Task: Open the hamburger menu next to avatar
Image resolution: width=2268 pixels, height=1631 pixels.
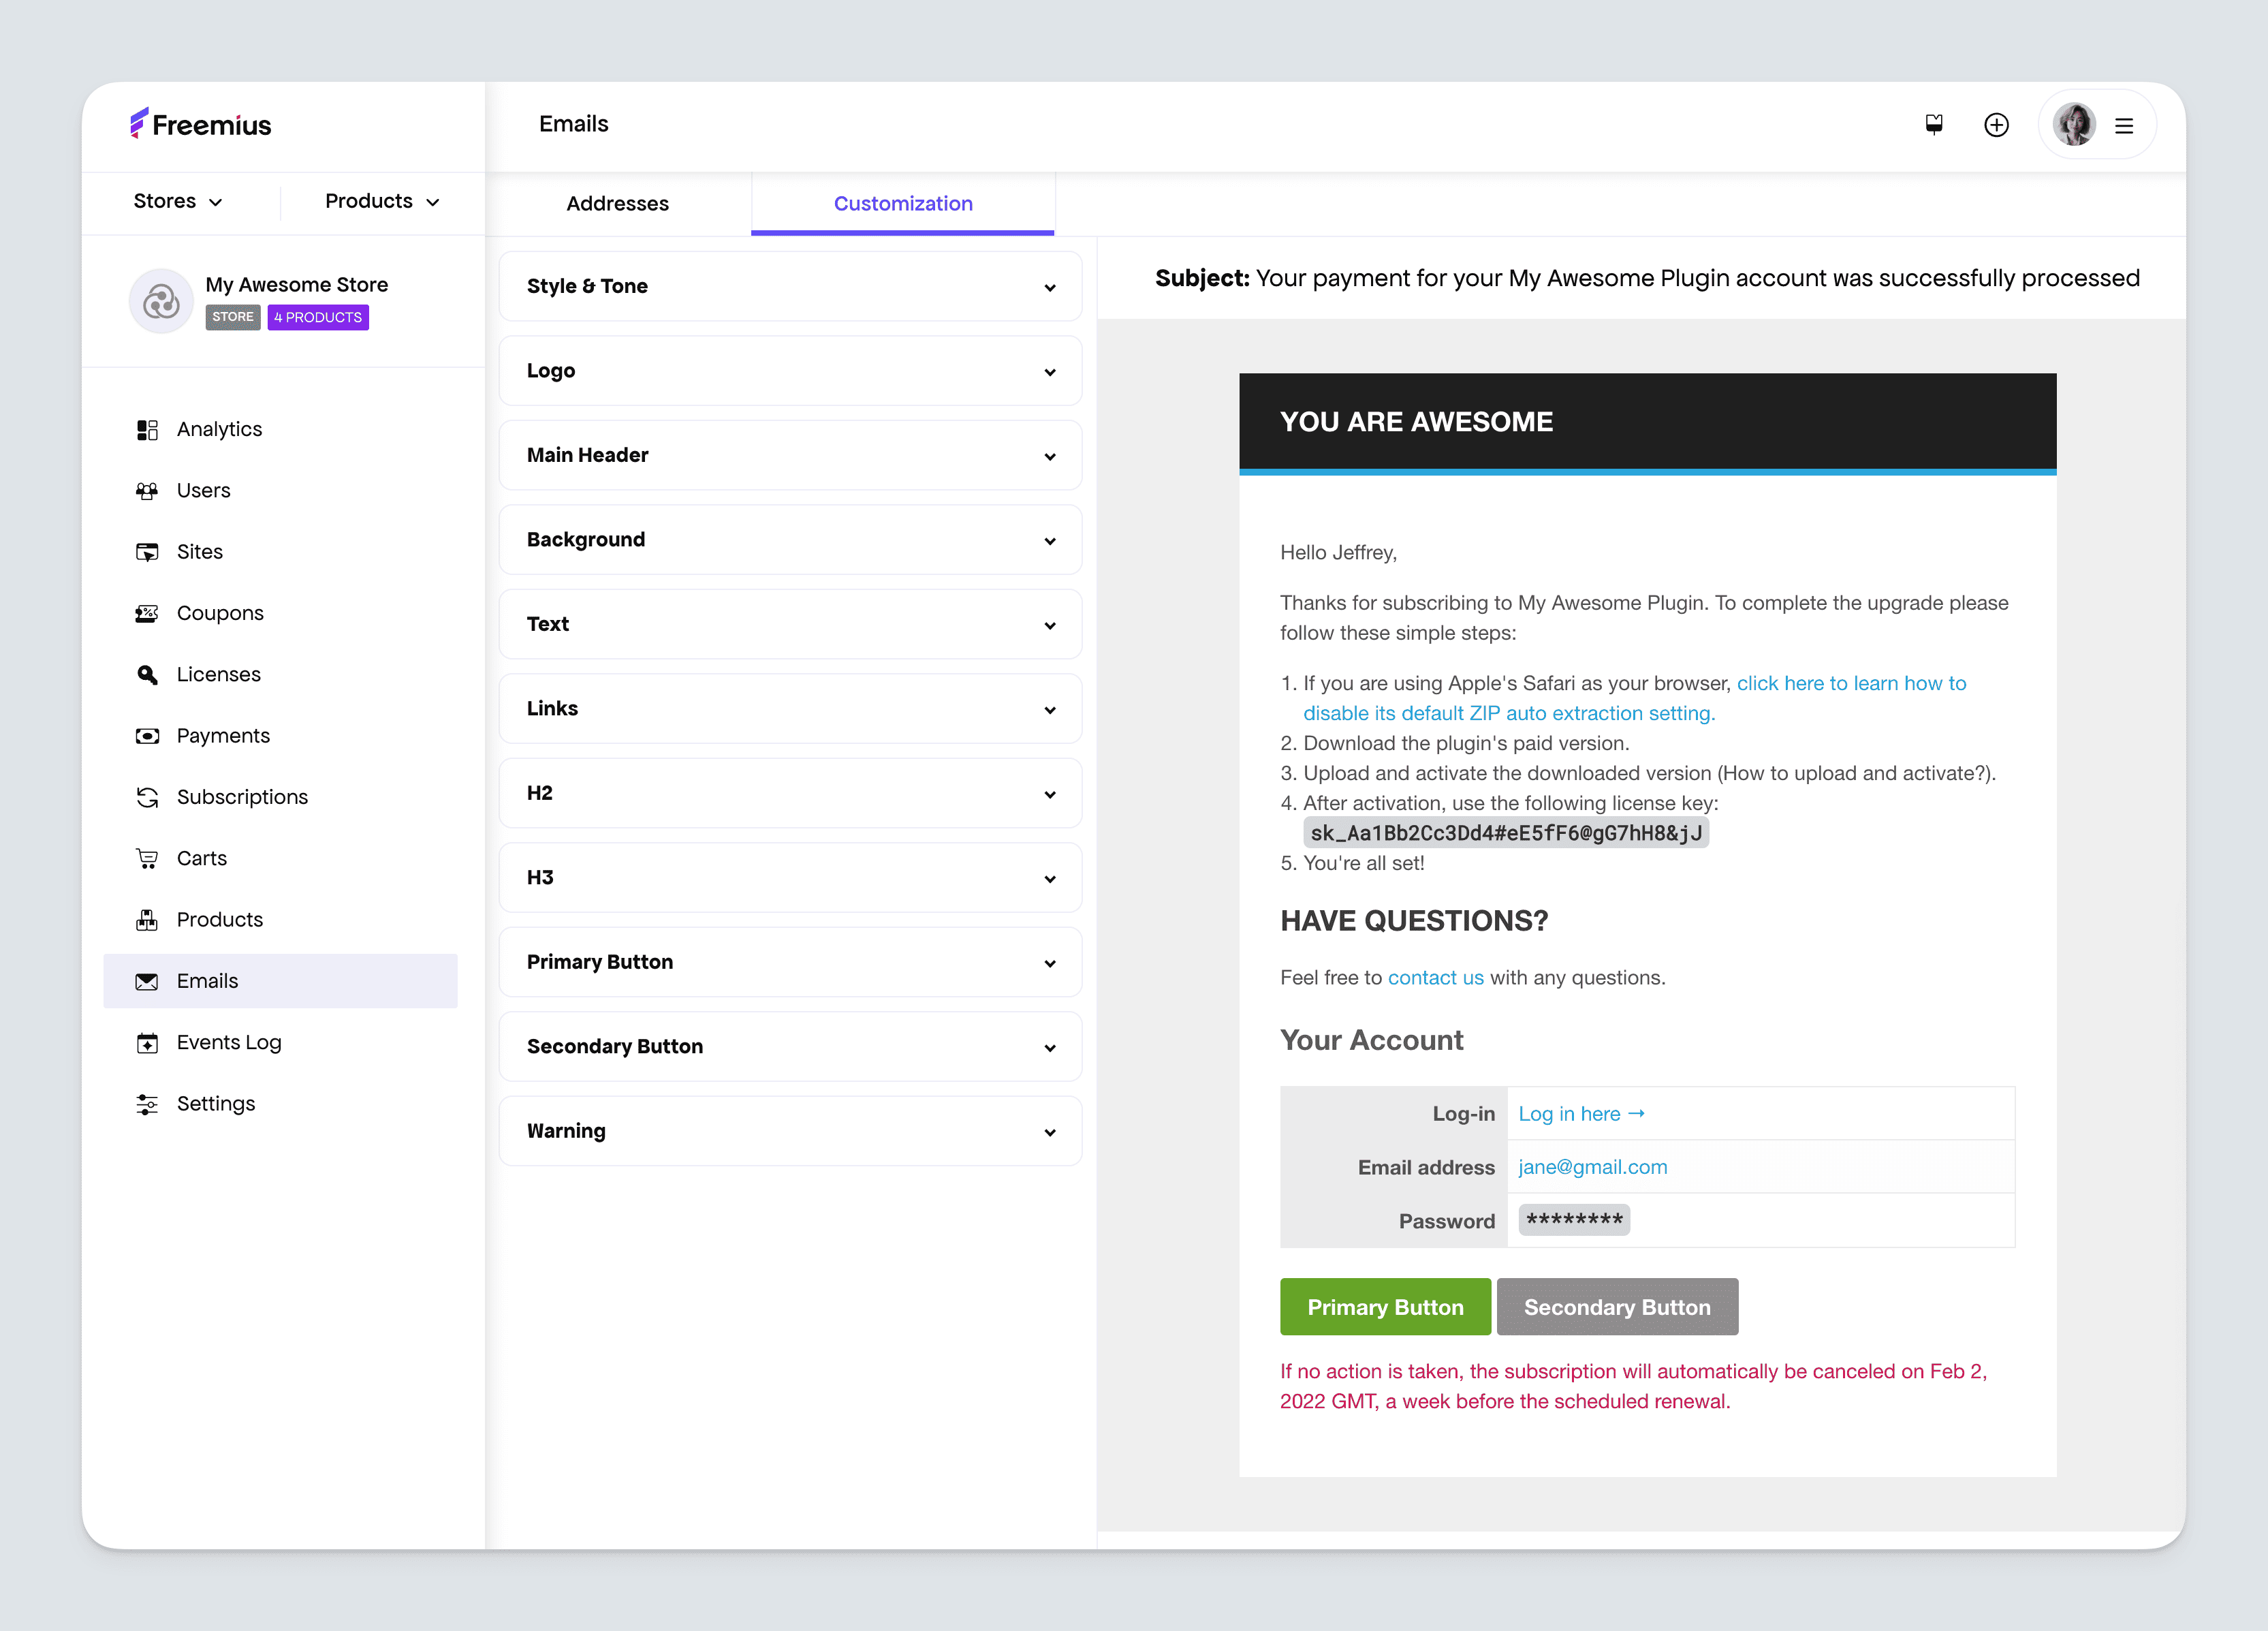Action: [x=2124, y=126]
